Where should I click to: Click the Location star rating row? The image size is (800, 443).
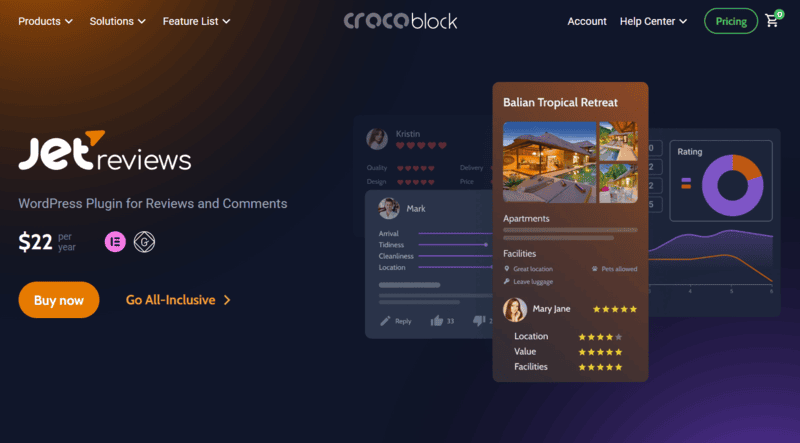pyautogui.click(x=600, y=337)
